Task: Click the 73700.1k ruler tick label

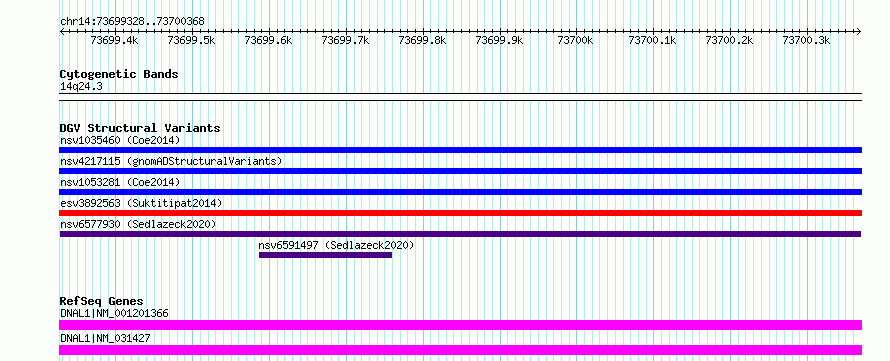Action: tap(653, 40)
